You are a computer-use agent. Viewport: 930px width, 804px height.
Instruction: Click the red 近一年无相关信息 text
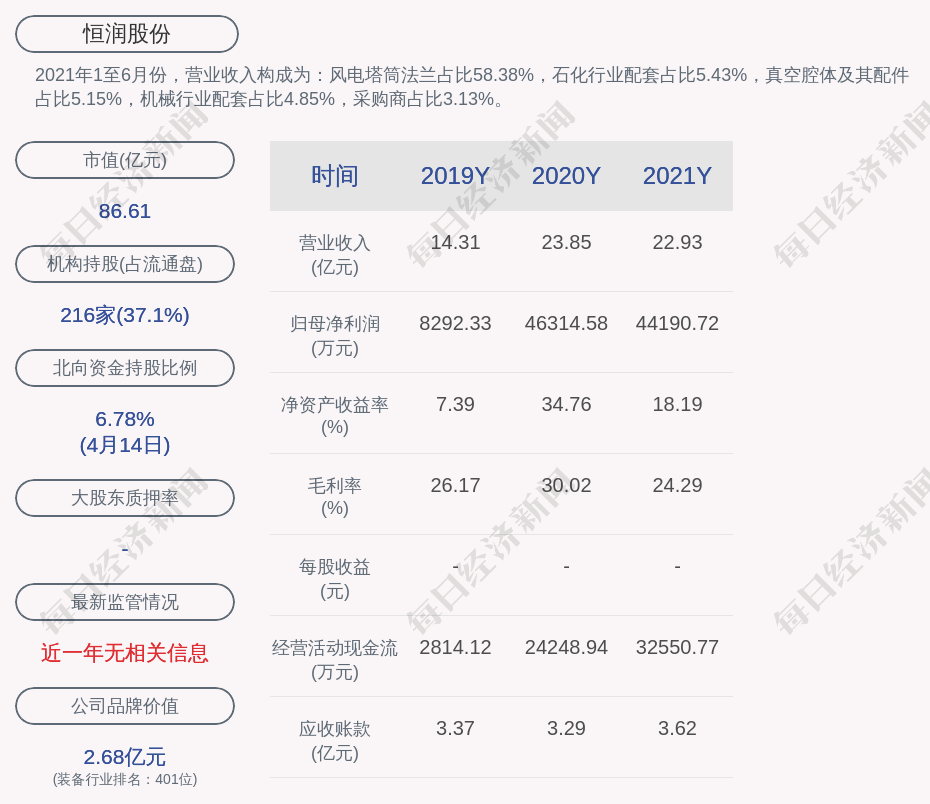(125, 653)
